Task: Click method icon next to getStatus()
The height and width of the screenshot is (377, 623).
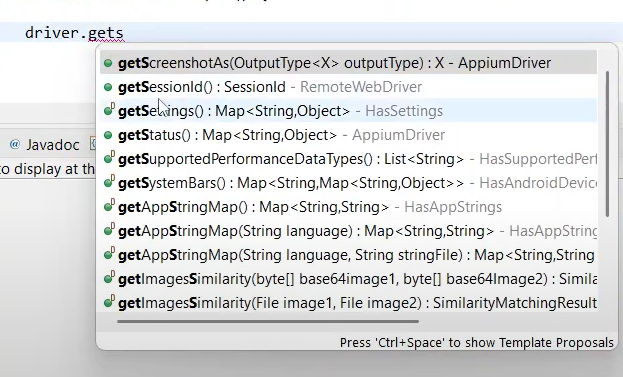Action: pyautogui.click(x=108, y=135)
